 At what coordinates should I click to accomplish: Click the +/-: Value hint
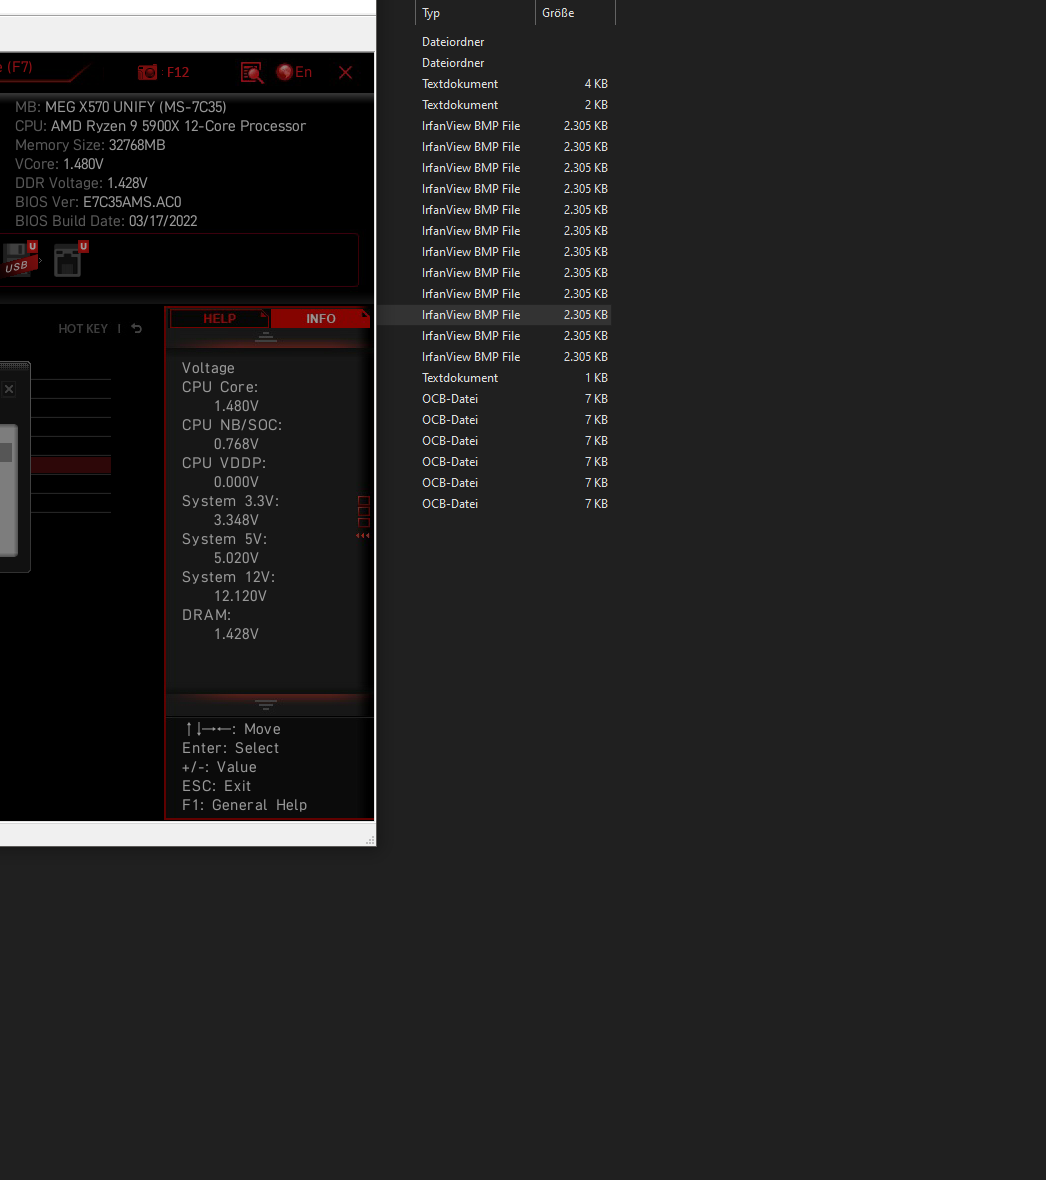click(x=219, y=767)
